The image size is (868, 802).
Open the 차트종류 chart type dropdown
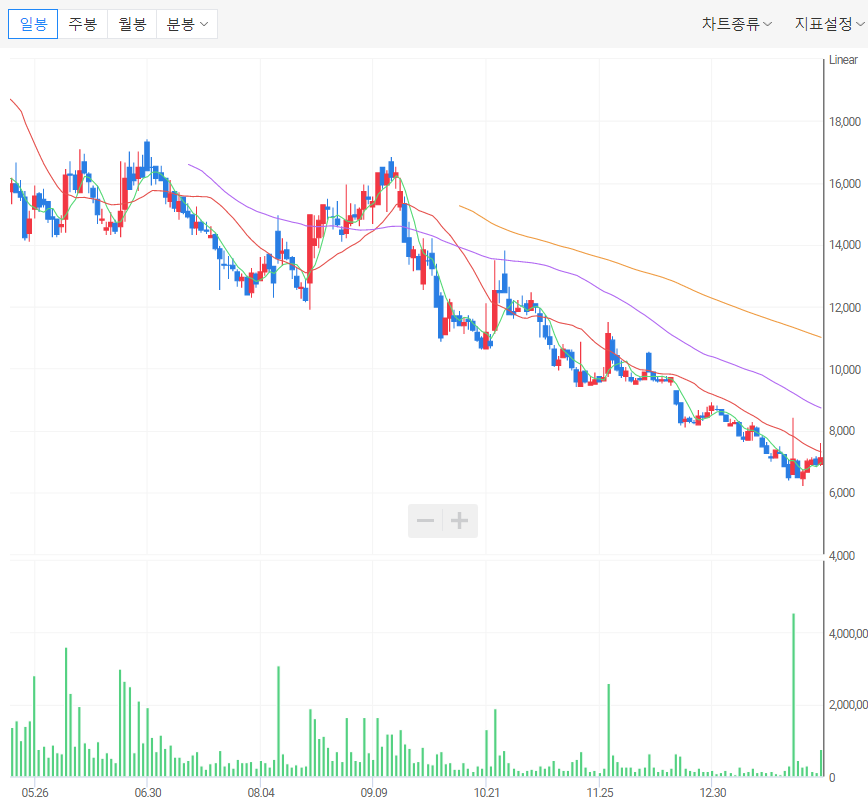736,24
